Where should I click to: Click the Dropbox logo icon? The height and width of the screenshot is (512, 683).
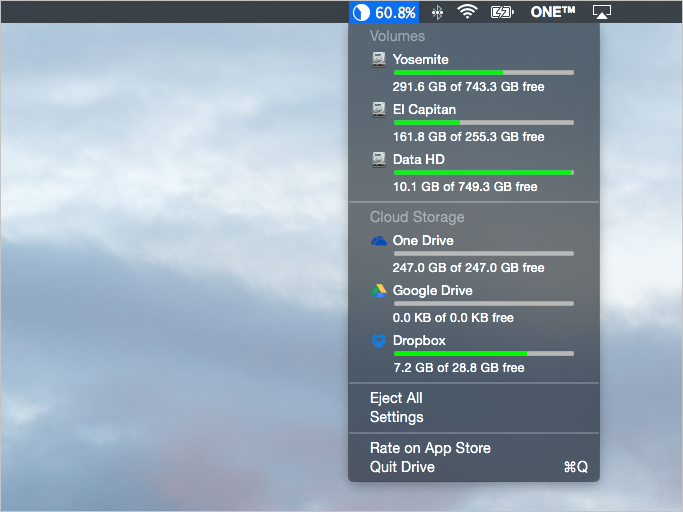pos(379,341)
